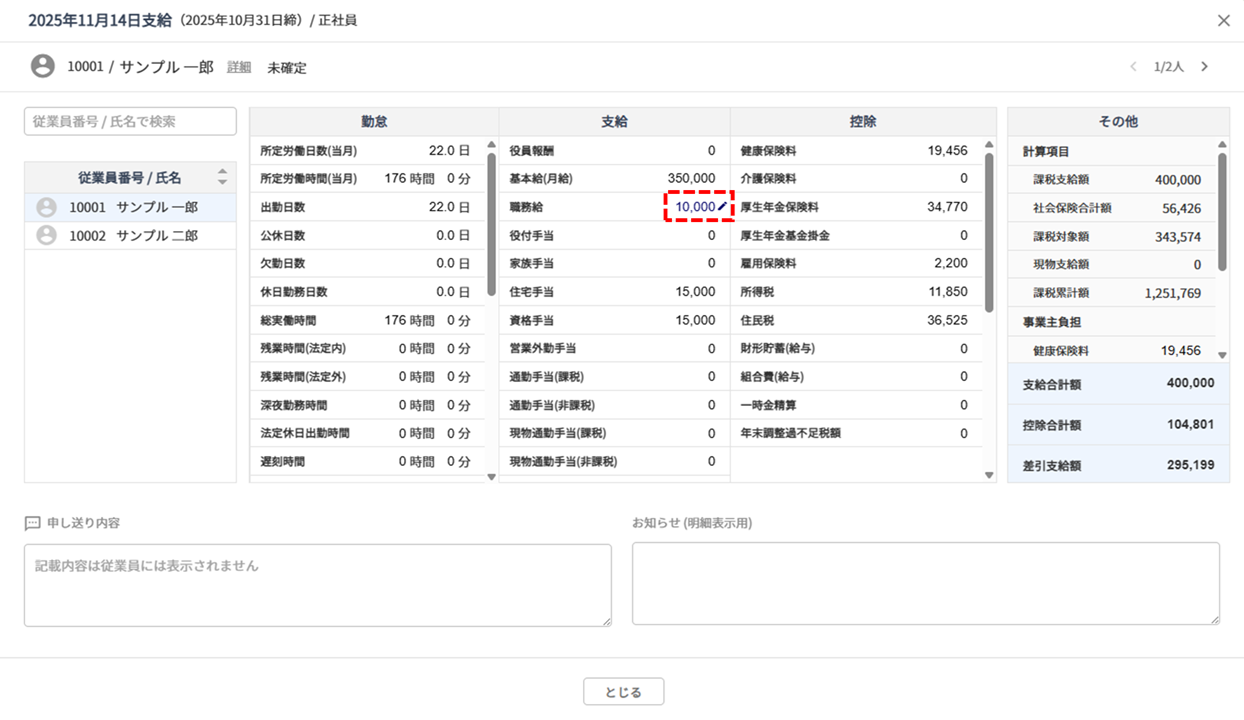Focus the 従業員番号 / 氏名で検索 search field
This screenshot has width=1244, height=720.
coord(130,121)
